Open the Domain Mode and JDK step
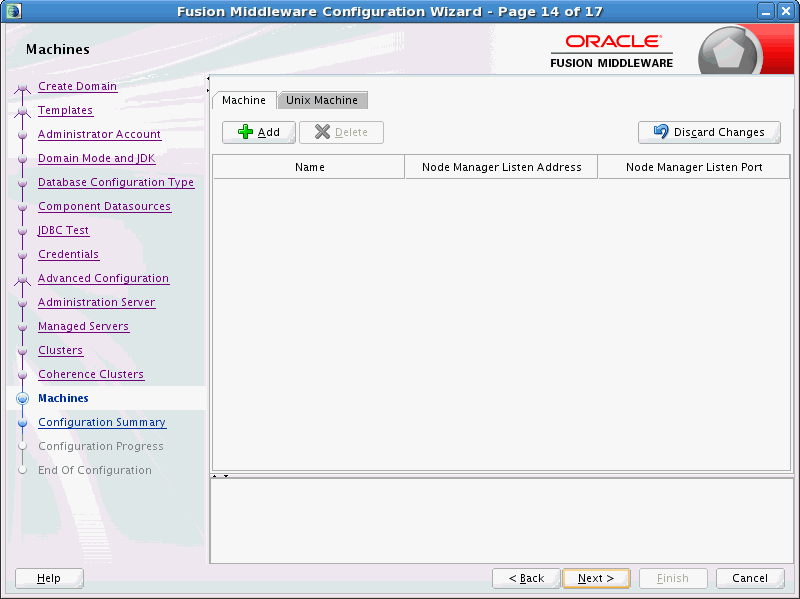The image size is (800, 599). 96,158
